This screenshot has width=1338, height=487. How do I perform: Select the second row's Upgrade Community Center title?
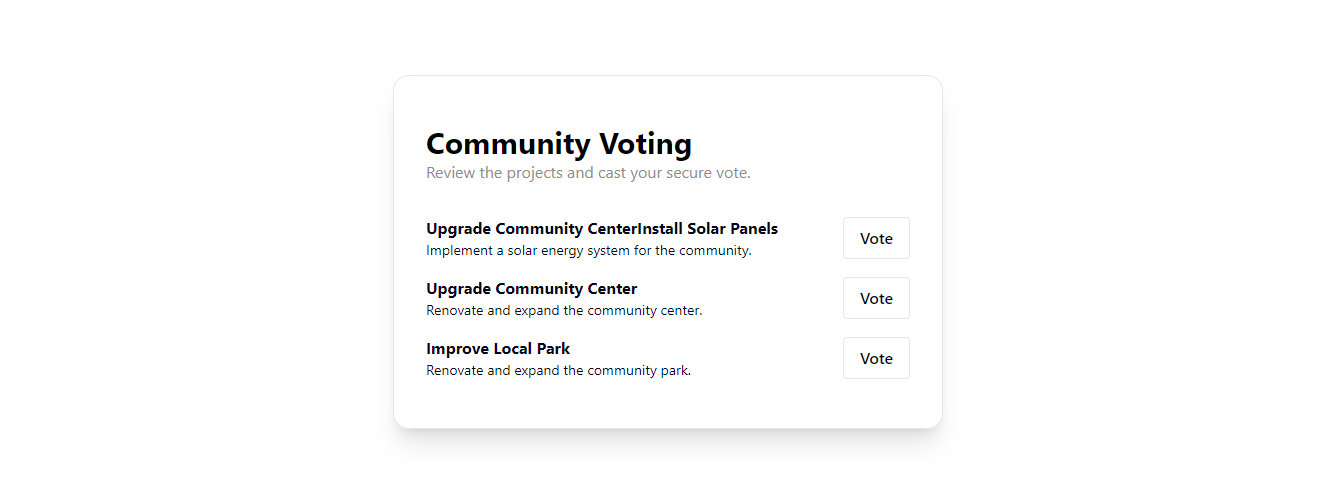pos(531,289)
